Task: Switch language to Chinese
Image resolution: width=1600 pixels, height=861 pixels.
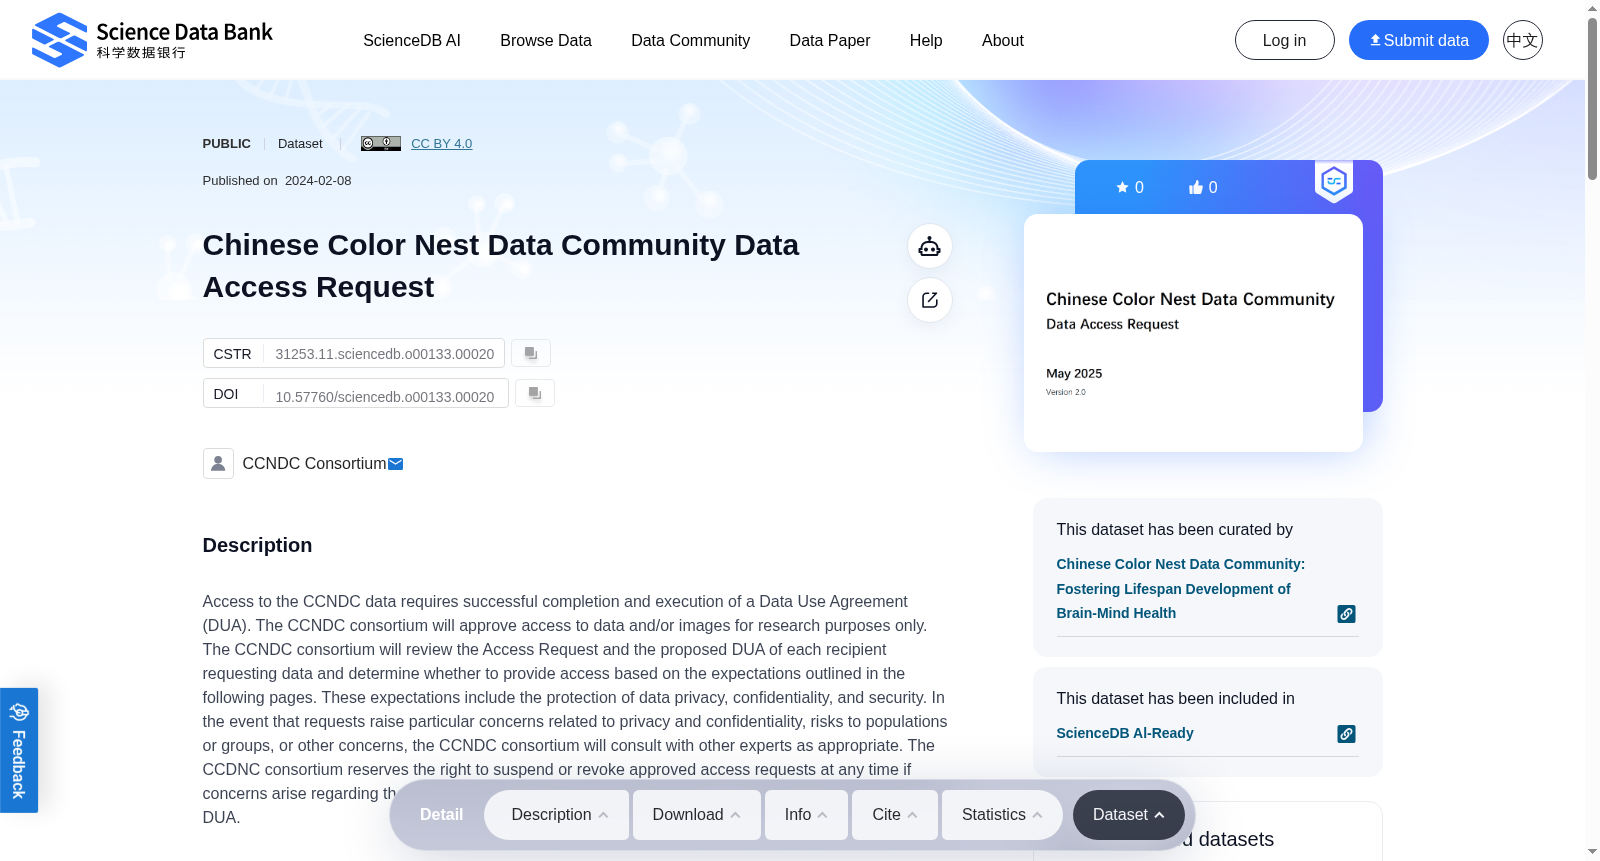Action: 1523,40
